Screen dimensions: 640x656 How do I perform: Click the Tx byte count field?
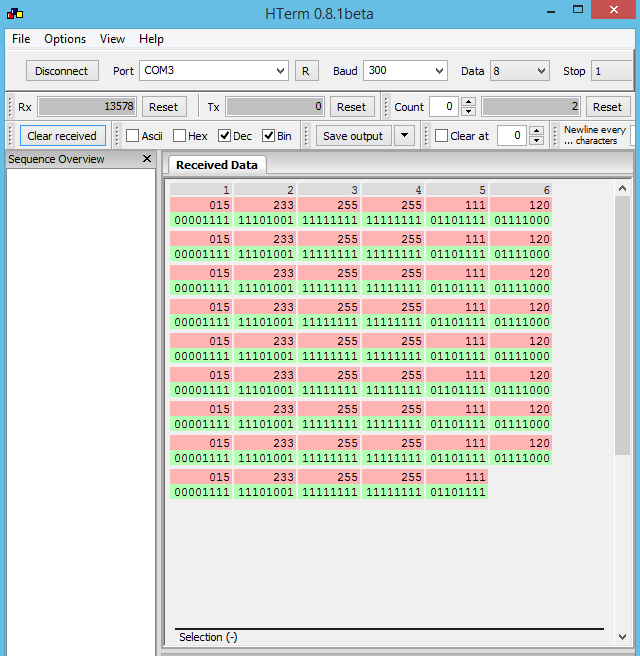(275, 107)
